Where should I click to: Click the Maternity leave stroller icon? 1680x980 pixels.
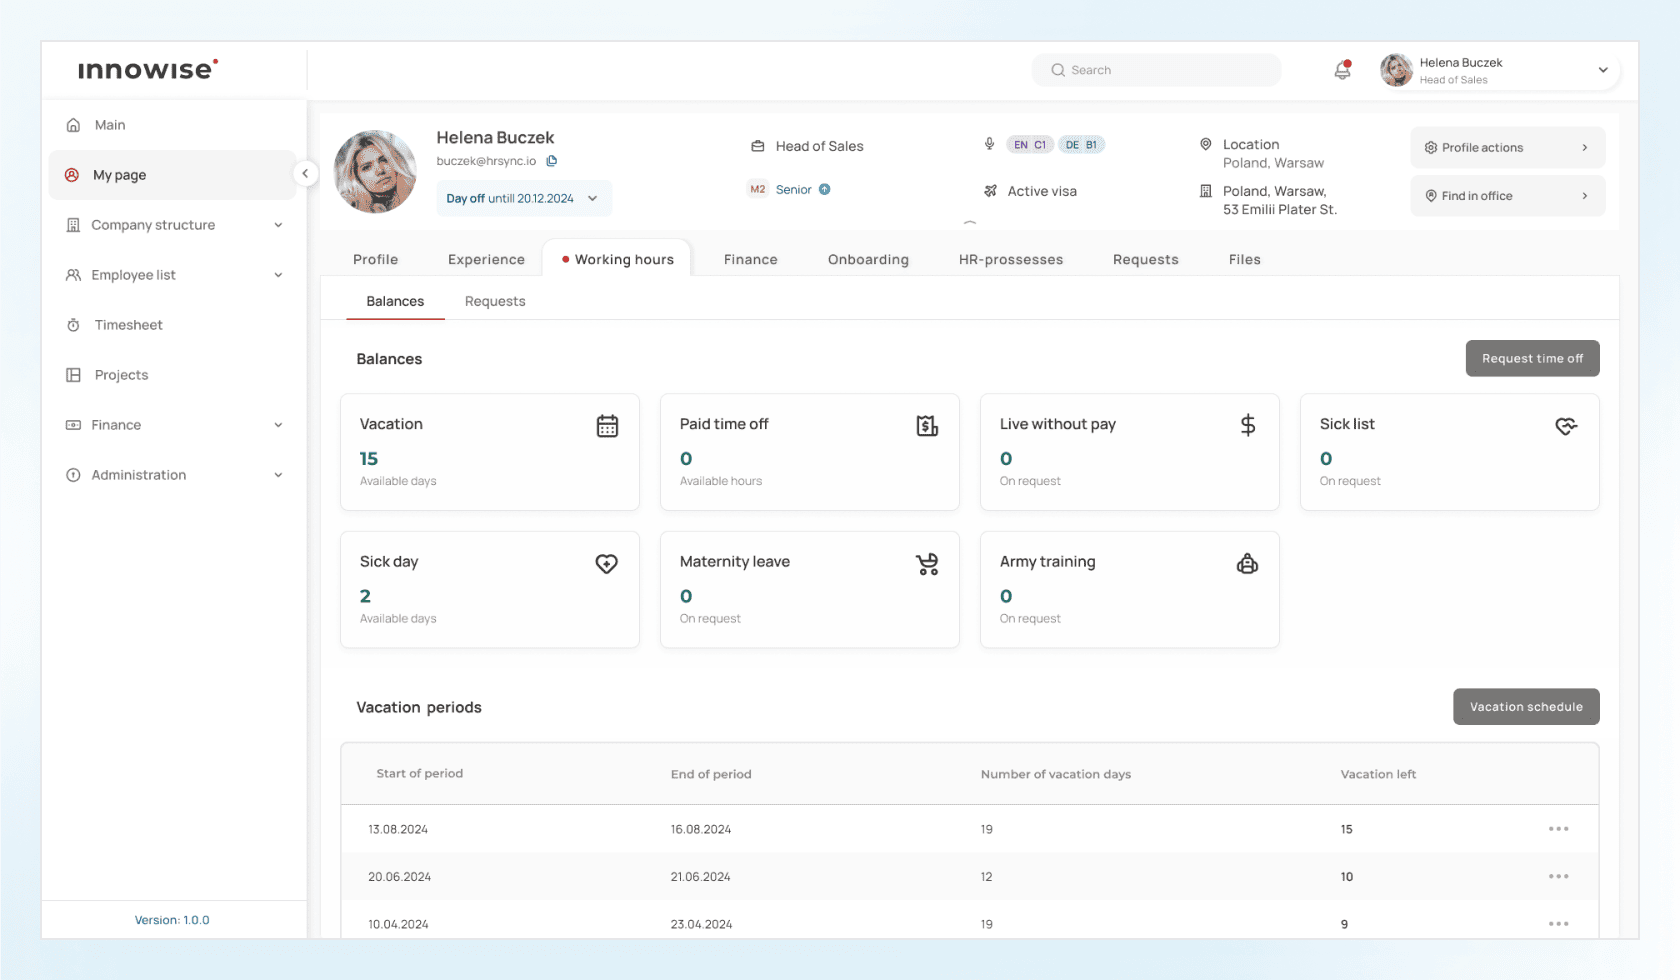(x=927, y=564)
